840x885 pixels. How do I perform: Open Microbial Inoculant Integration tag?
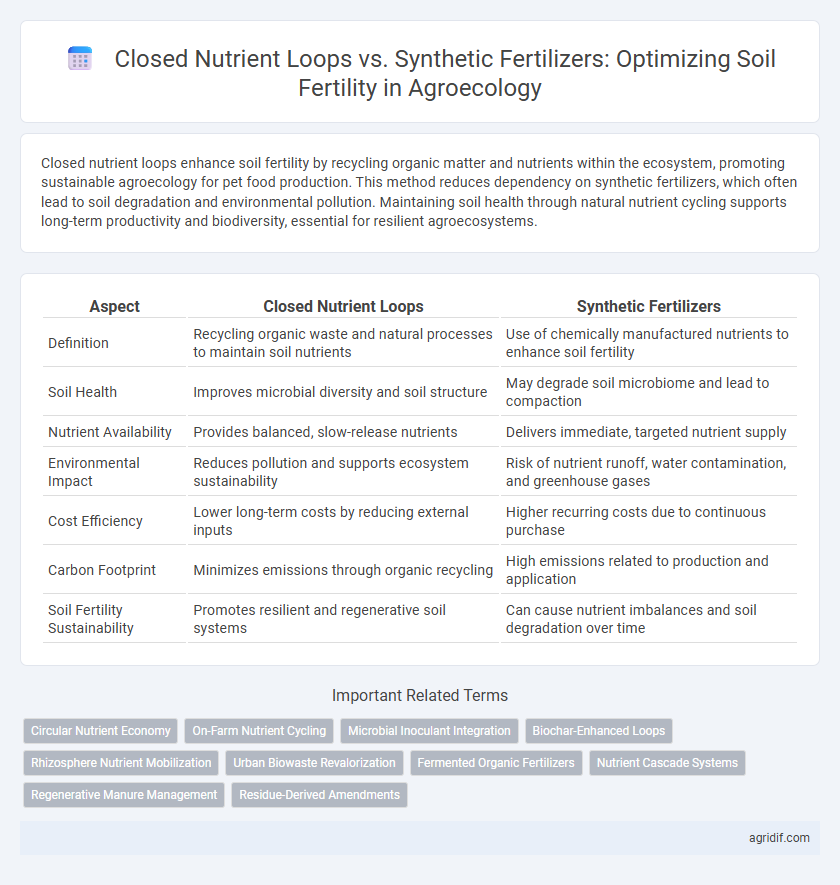coord(429,730)
